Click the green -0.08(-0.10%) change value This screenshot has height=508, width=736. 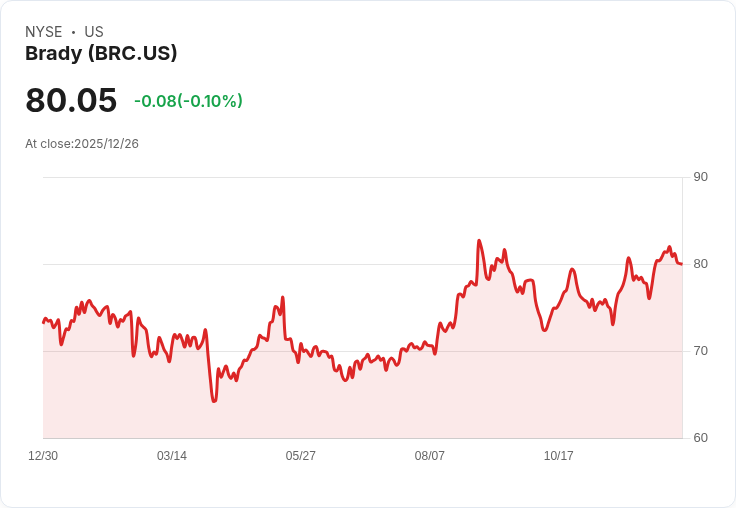point(188,101)
